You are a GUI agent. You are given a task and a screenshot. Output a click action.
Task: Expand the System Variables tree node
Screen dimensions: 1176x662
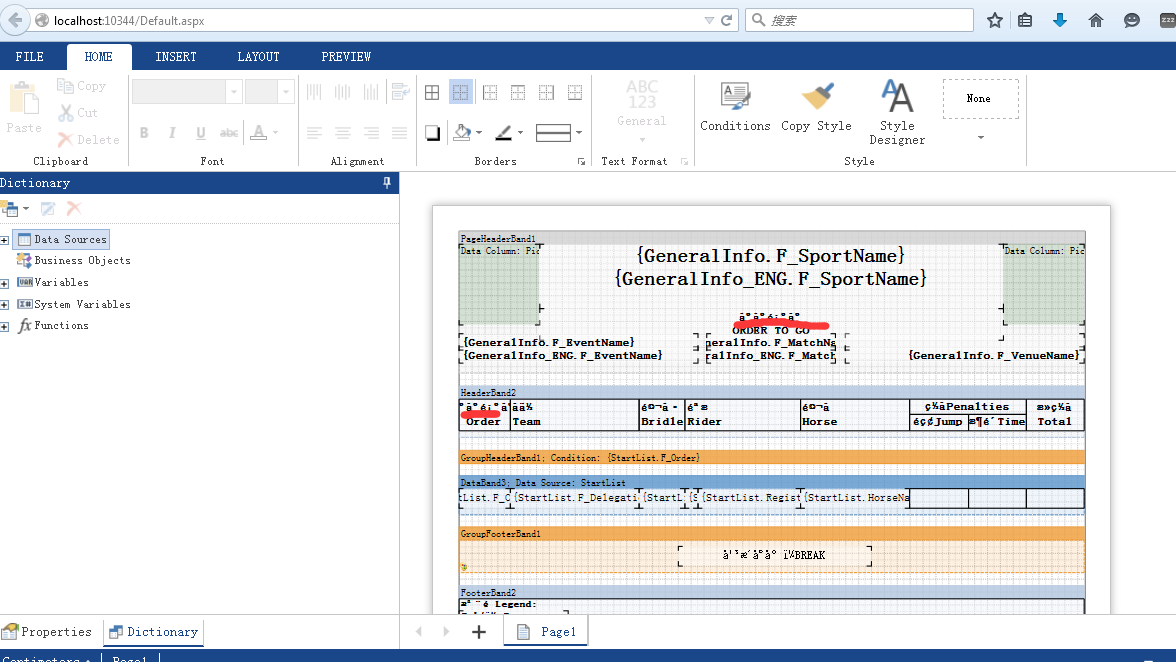click(4, 305)
